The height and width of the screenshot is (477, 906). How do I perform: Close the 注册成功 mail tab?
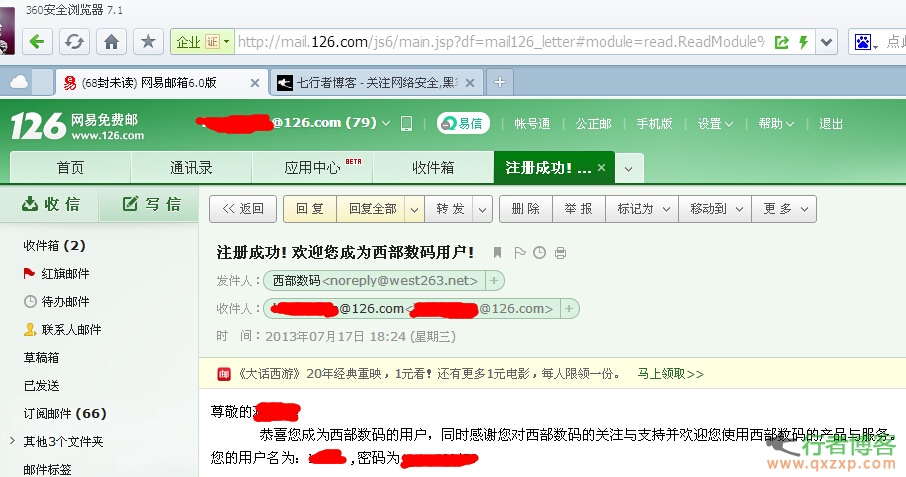pos(601,167)
